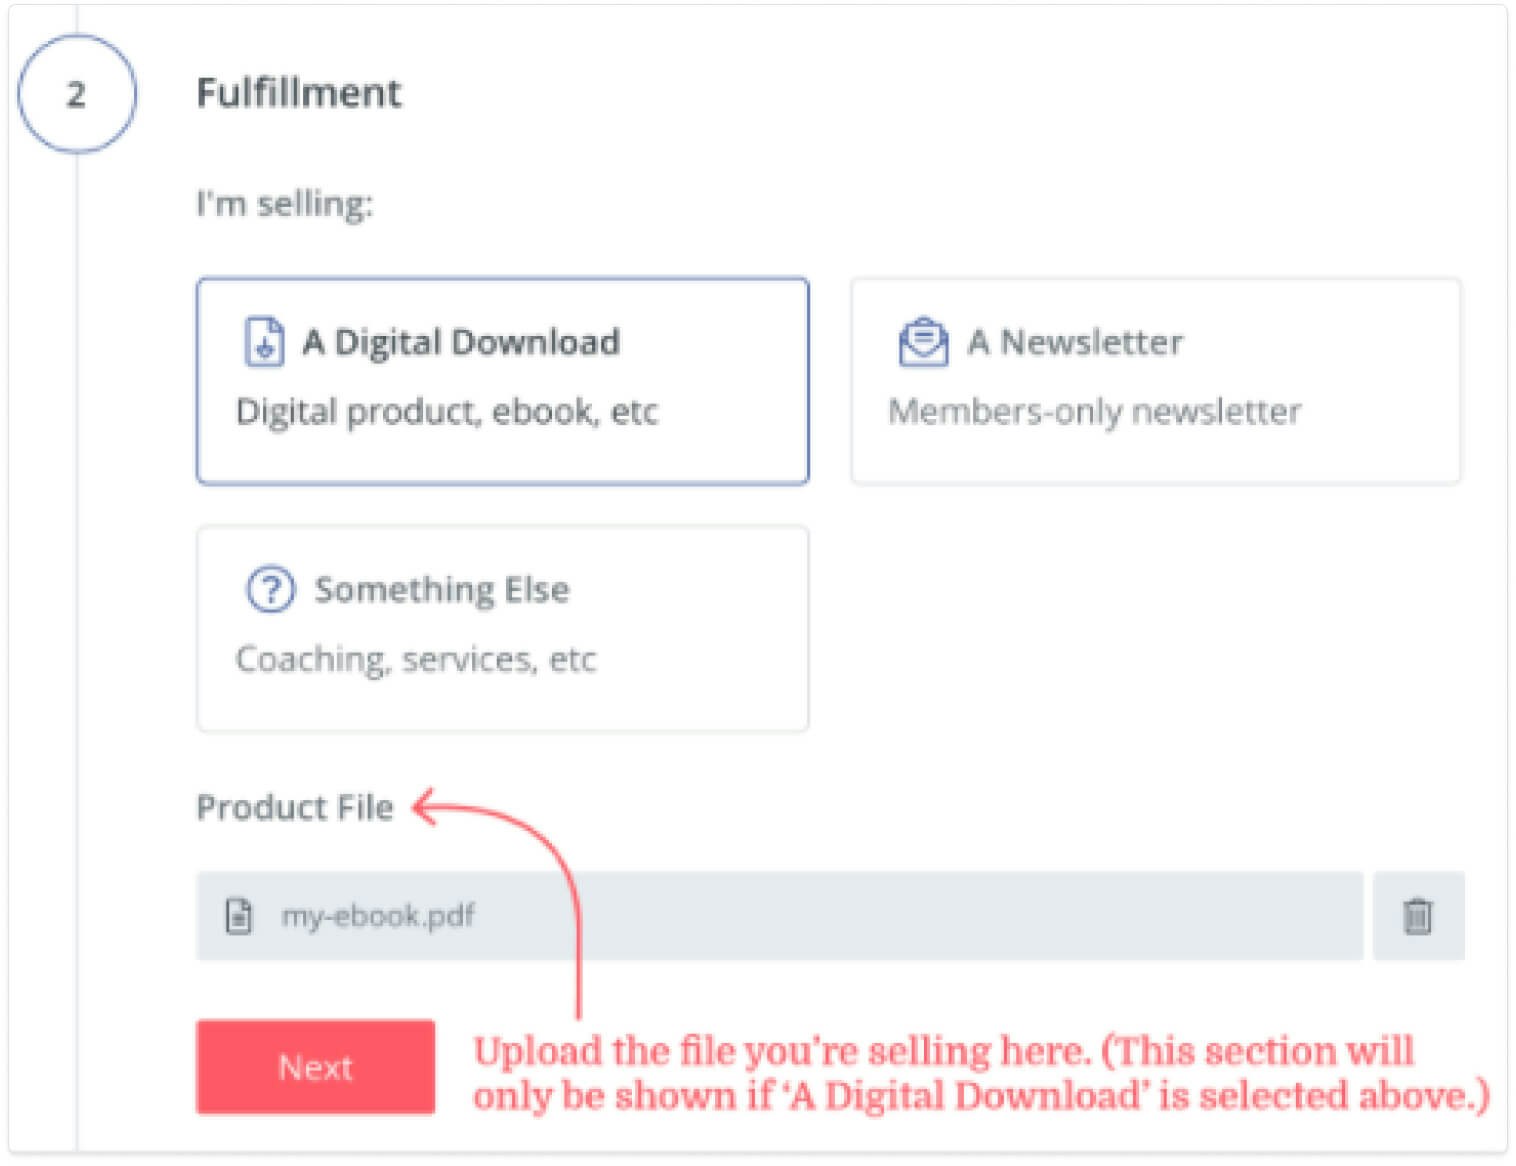The height and width of the screenshot is (1166, 1516).
Task: Select the Something Else option
Action: (x=503, y=628)
